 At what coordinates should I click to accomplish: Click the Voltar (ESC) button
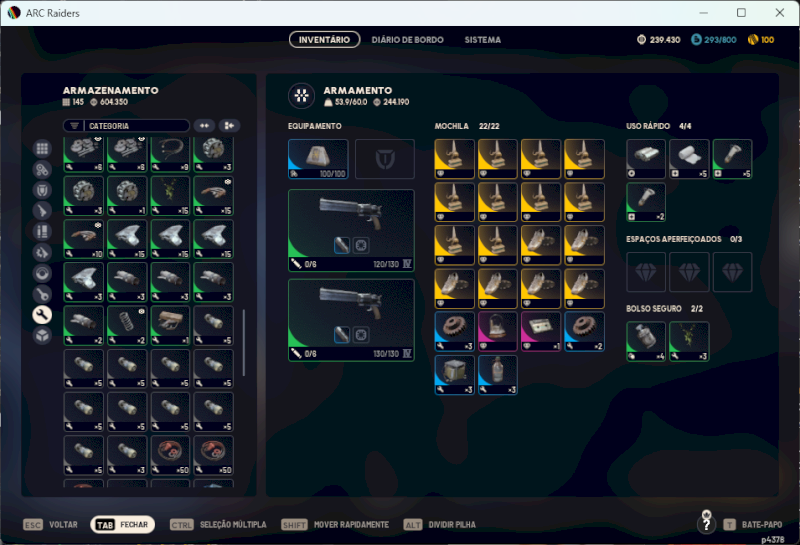tap(51, 525)
